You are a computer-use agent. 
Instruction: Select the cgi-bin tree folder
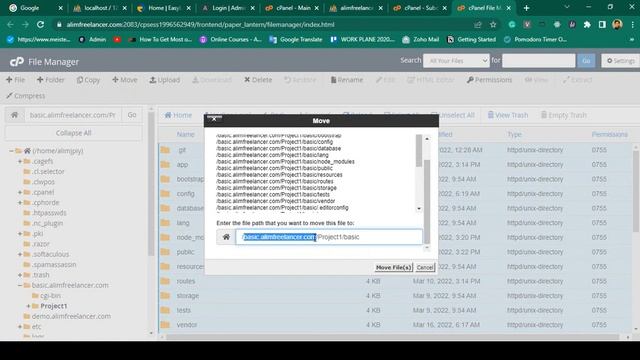pos(50,296)
